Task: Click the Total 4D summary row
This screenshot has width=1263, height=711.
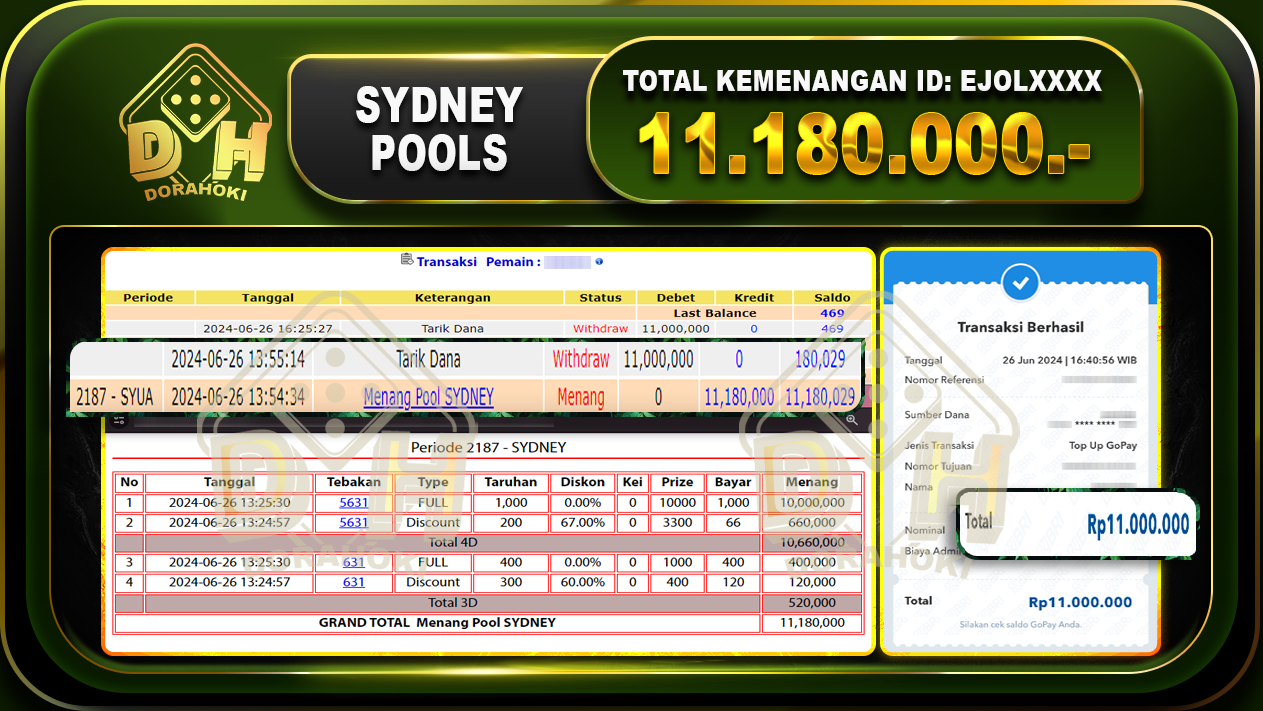Action: (x=452, y=542)
